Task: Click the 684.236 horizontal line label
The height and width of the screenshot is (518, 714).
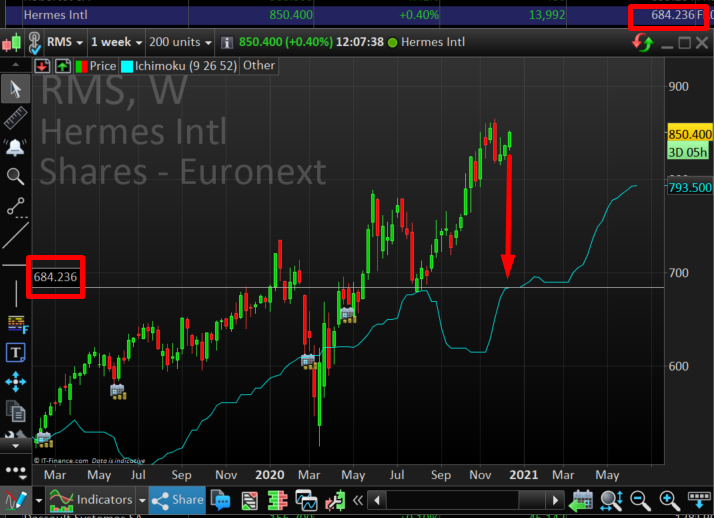Action: pyautogui.click(x=56, y=277)
